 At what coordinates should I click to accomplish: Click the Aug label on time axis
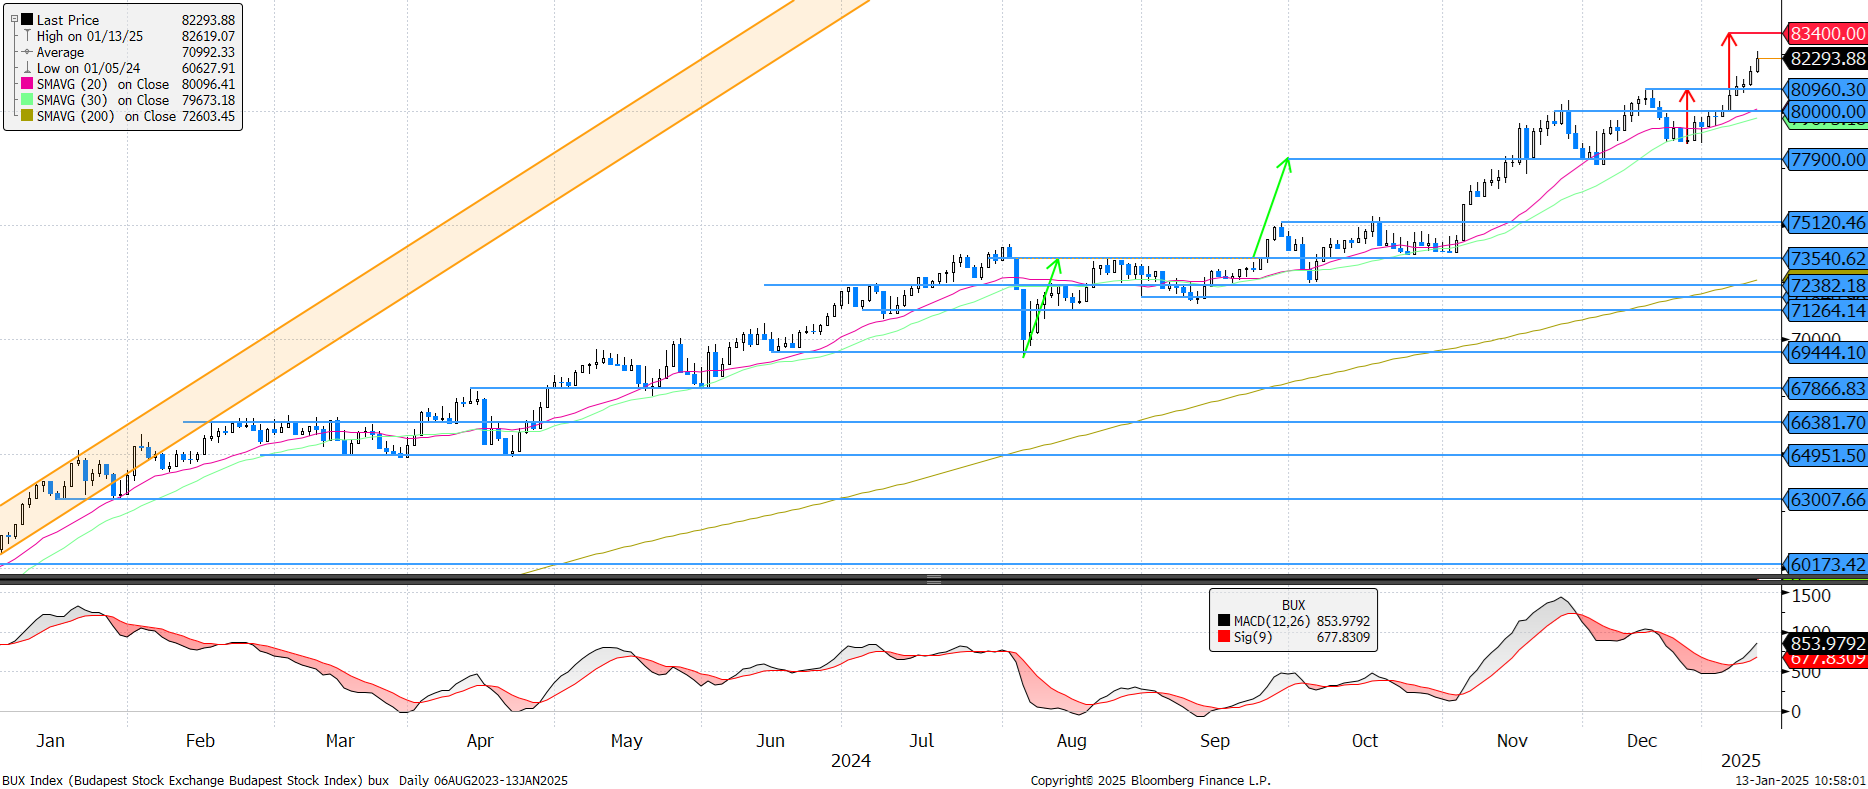[x=1071, y=741]
